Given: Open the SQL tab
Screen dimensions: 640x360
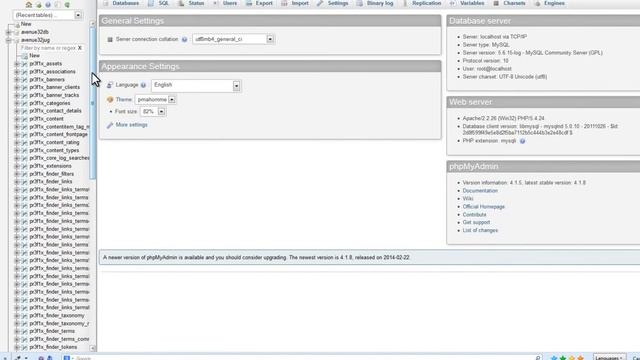Looking at the screenshot, I should coord(158,3).
